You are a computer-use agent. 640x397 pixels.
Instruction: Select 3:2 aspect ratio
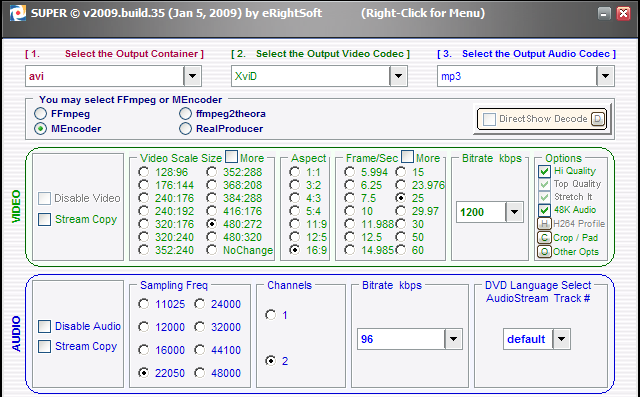click(x=295, y=185)
